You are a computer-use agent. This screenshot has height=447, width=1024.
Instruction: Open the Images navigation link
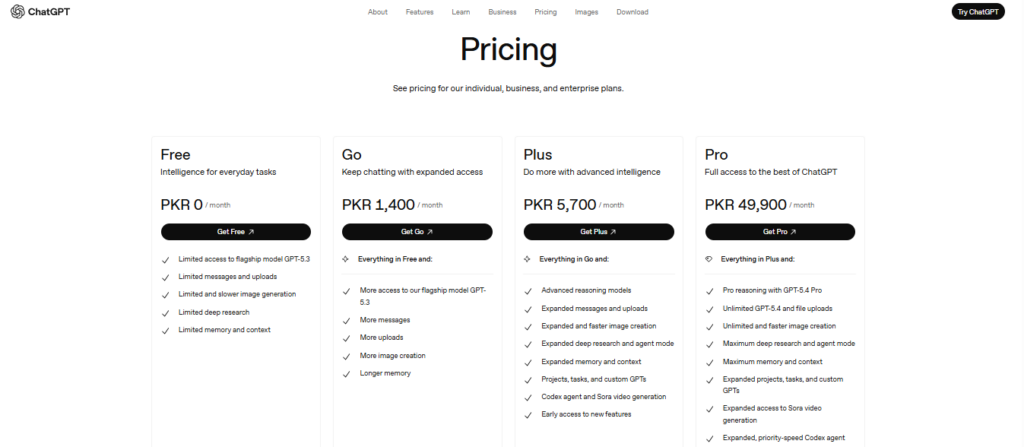pos(587,12)
